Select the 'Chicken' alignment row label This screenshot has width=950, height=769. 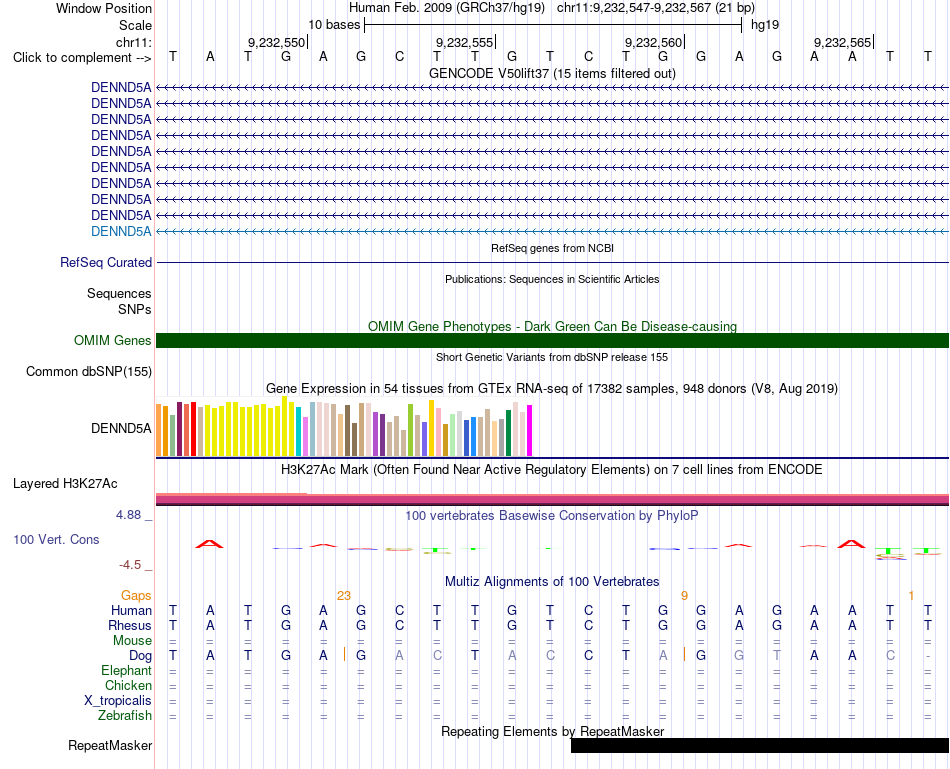click(x=128, y=685)
